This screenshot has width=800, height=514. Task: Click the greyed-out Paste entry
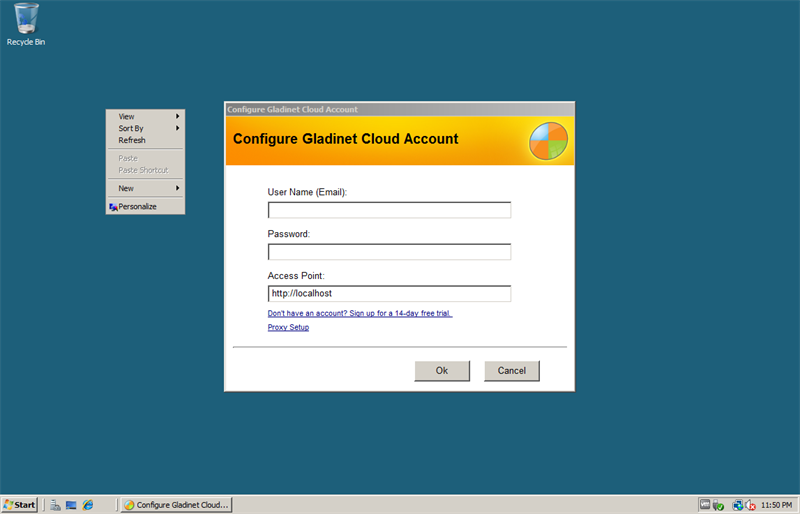coord(145,158)
